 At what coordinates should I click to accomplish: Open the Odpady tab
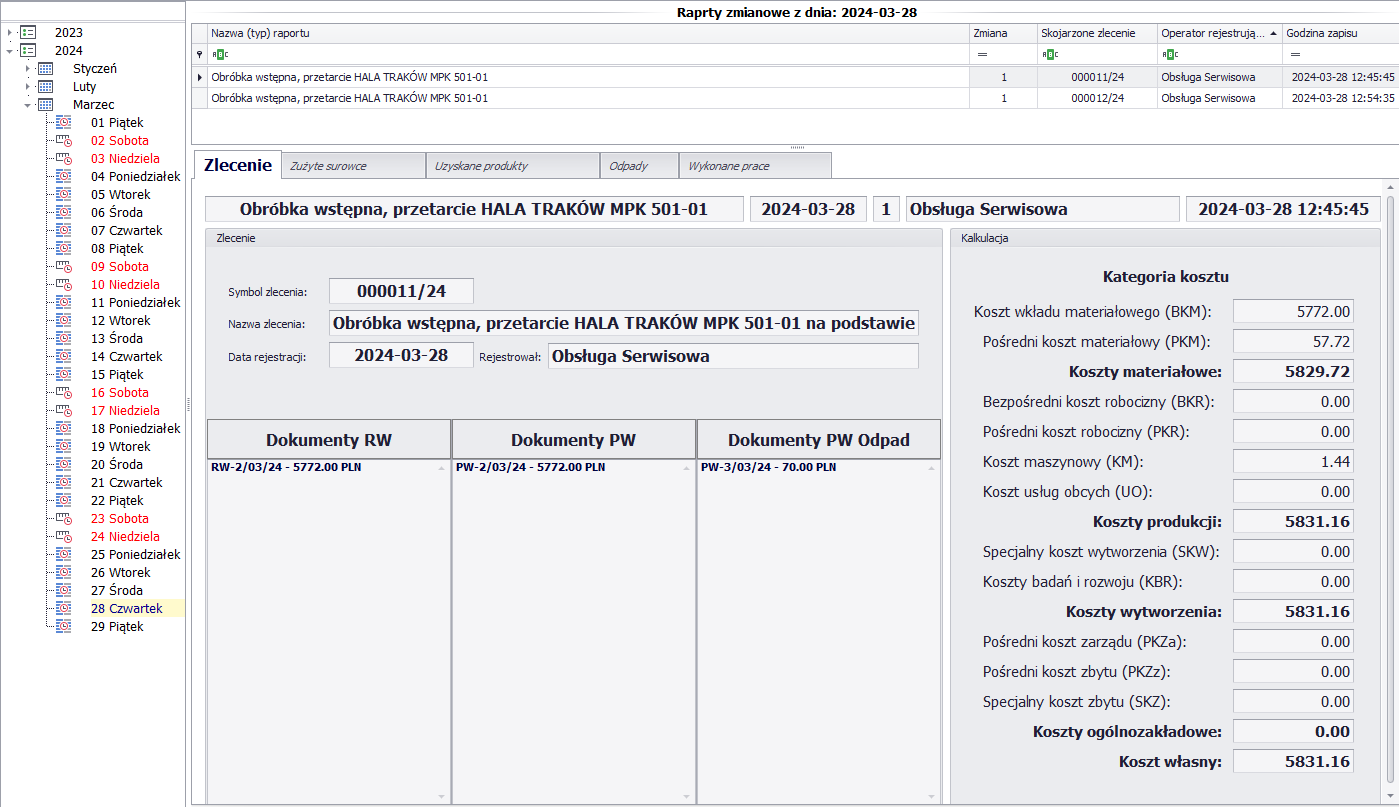639,166
